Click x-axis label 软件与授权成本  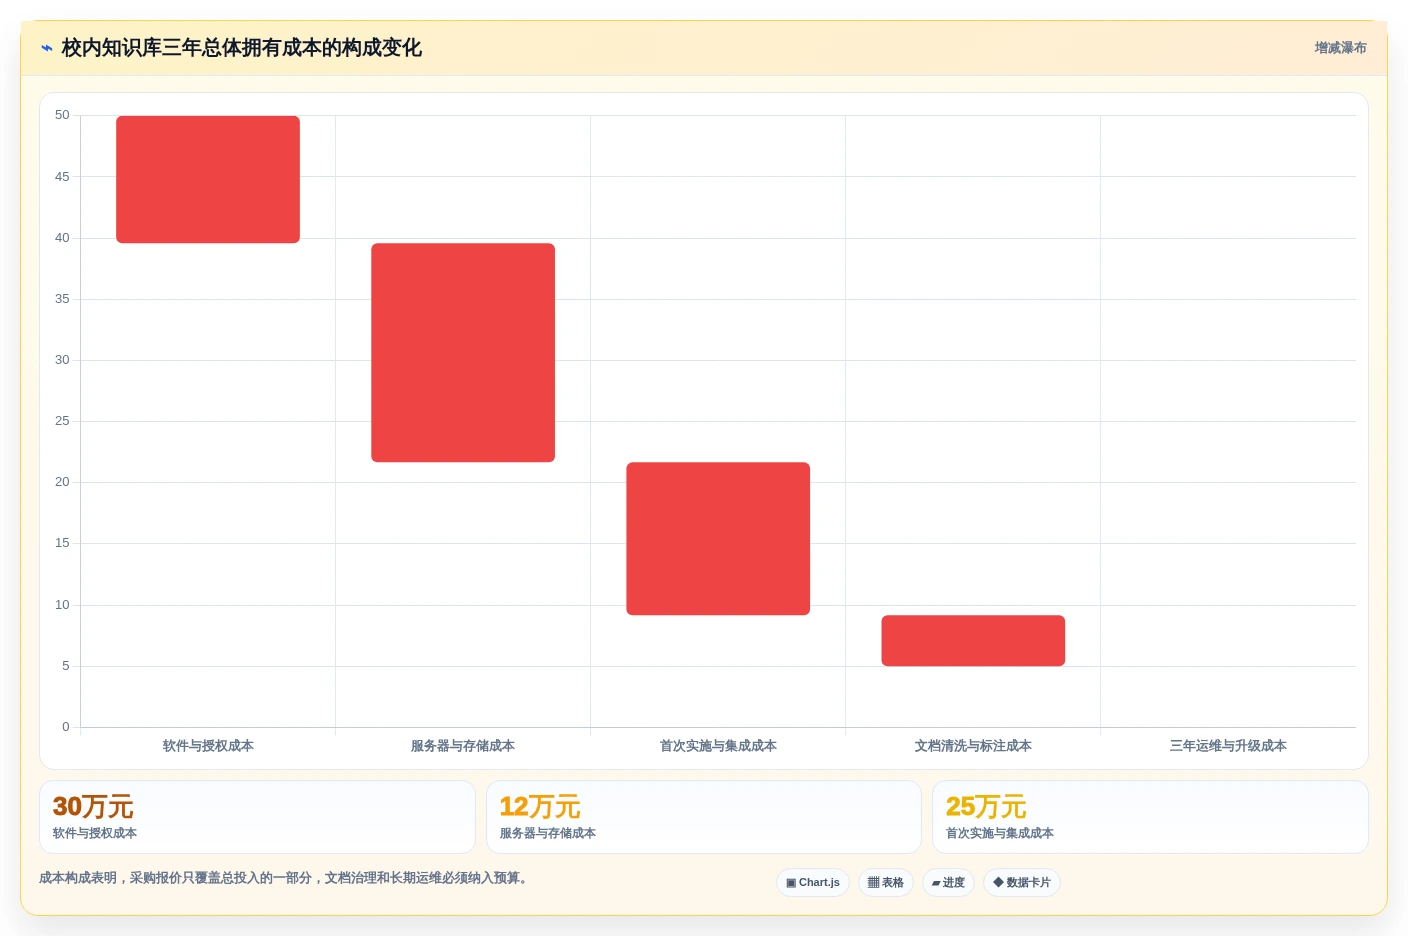[x=208, y=746]
